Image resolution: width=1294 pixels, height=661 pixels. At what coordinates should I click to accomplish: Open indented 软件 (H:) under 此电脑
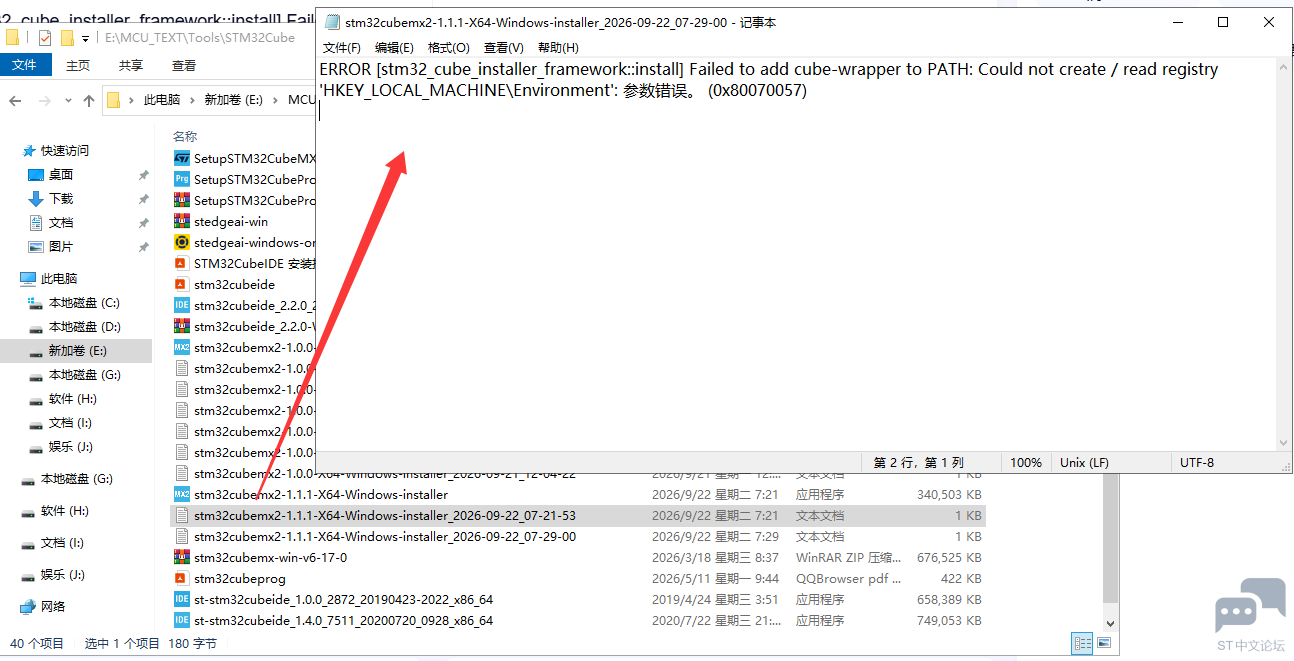click(x=72, y=398)
